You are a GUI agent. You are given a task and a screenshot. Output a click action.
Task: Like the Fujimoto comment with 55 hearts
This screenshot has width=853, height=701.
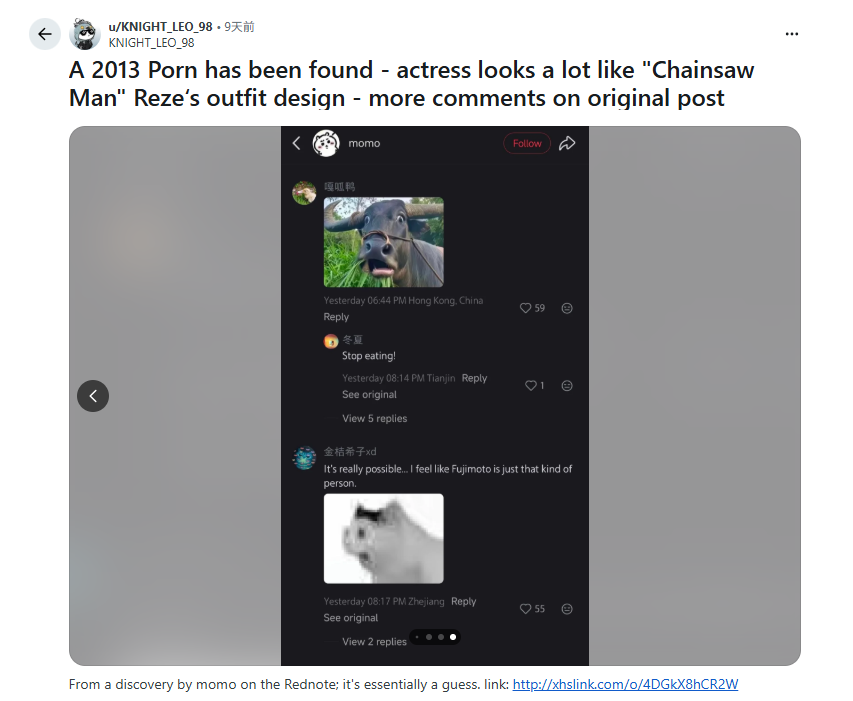coord(526,609)
